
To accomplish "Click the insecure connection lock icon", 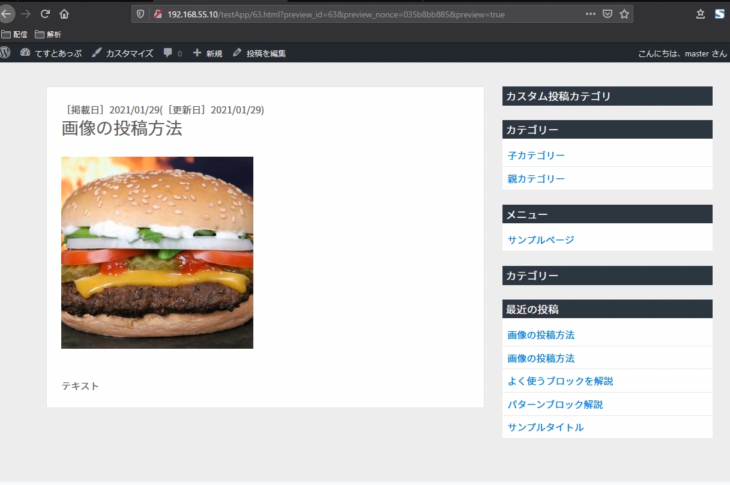I will point(158,14).
